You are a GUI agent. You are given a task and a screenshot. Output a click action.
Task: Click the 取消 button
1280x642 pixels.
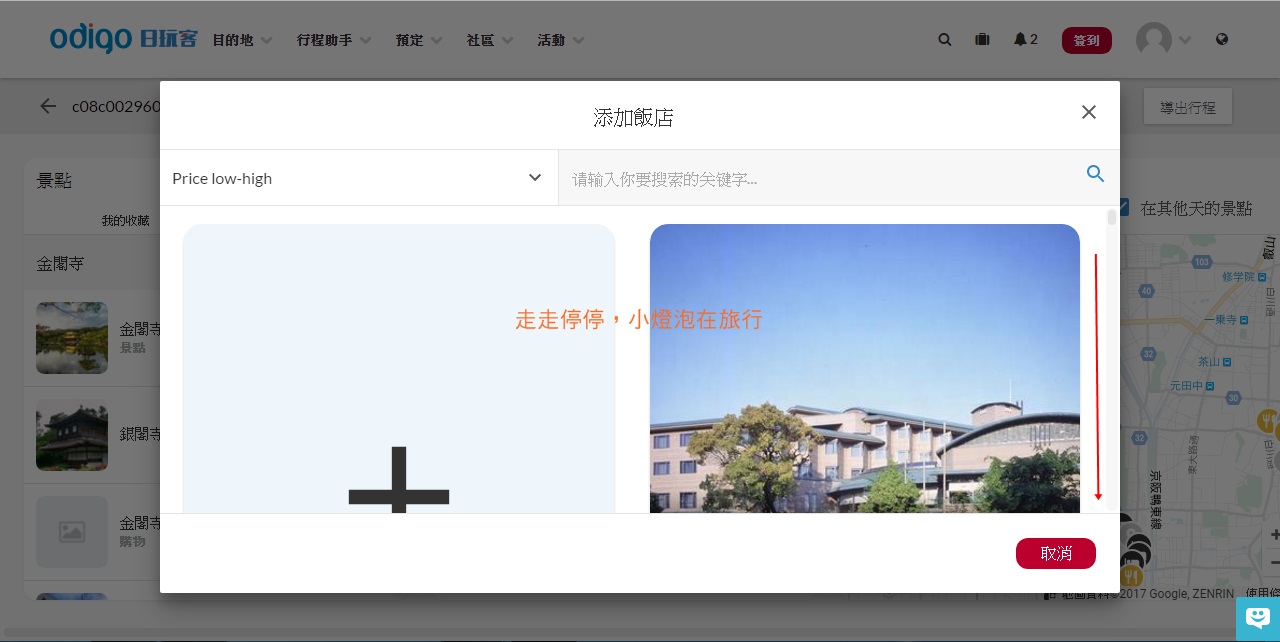click(x=1056, y=553)
